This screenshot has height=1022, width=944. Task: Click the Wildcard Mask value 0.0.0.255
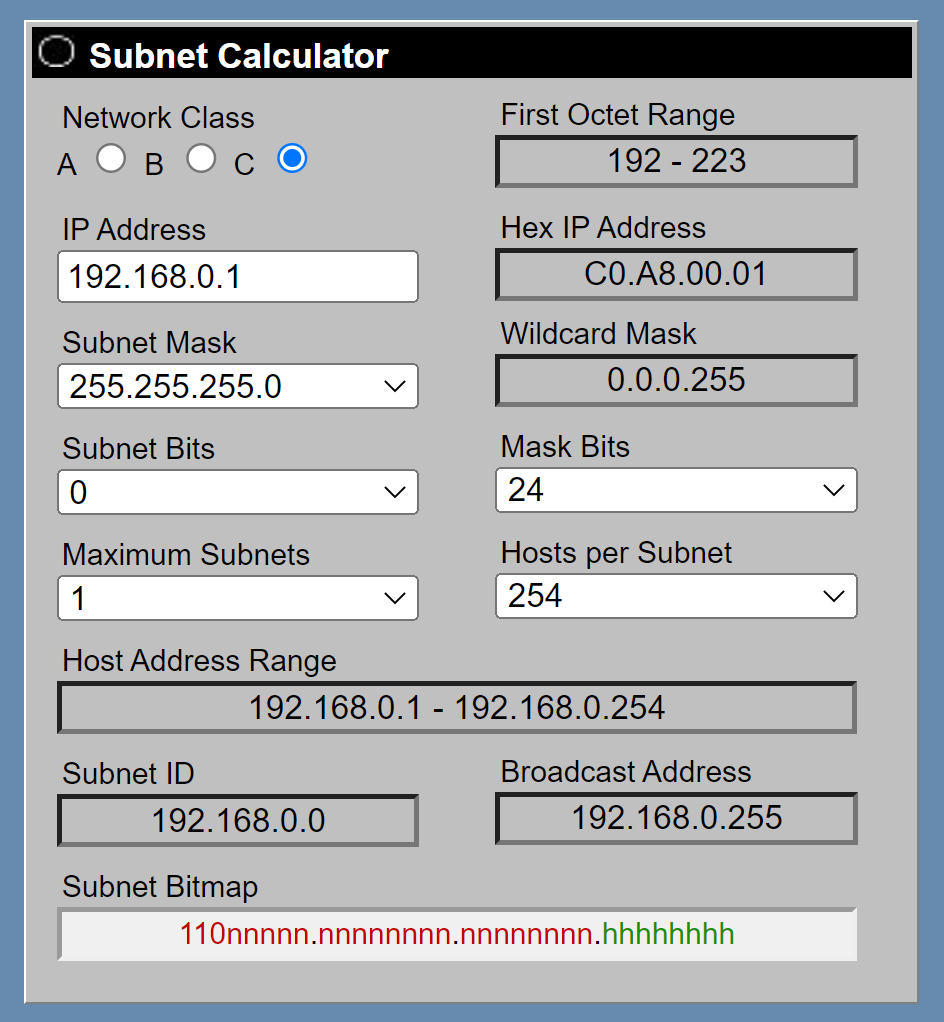[x=676, y=380]
